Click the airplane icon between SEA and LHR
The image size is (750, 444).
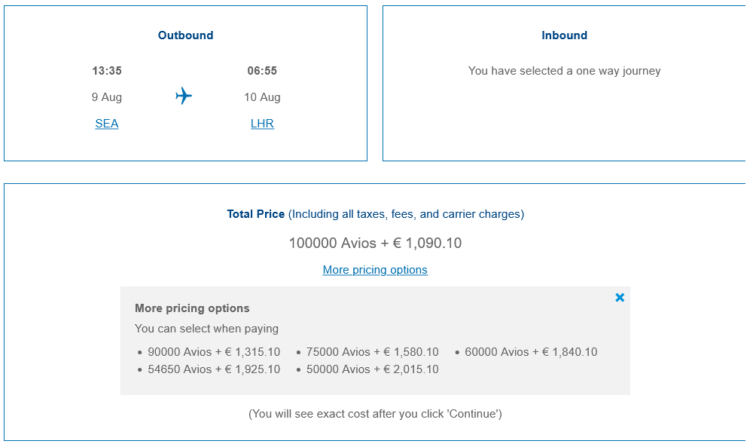[x=184, y=96]
